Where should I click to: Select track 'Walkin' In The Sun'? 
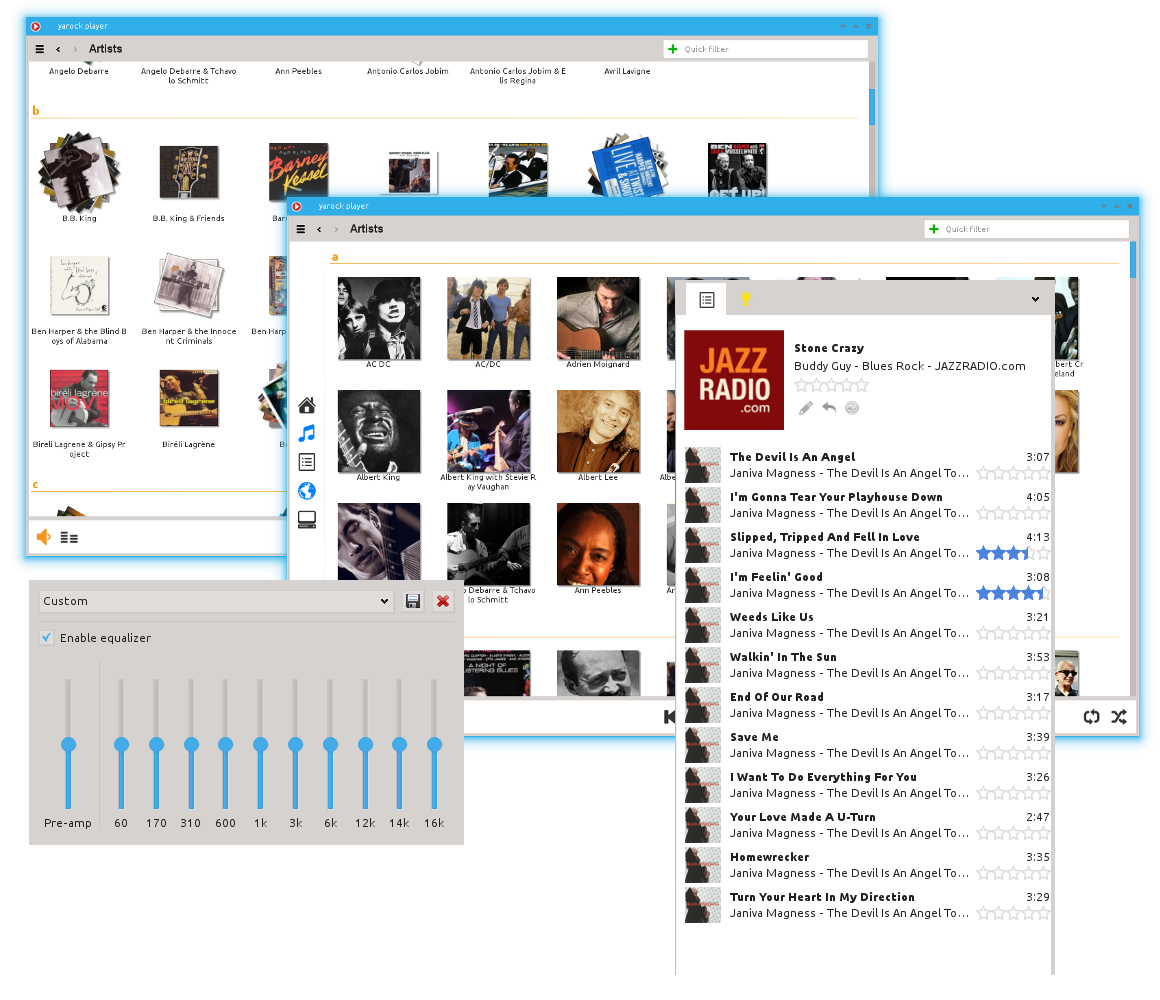tap(867, 665)
